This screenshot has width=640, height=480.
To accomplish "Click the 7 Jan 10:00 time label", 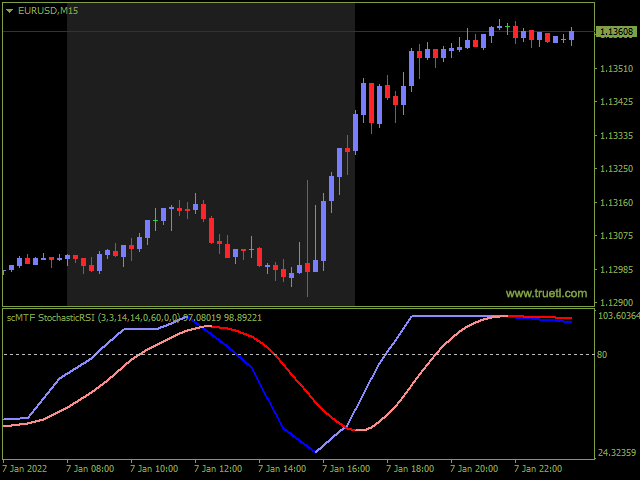I will point(154,469).
